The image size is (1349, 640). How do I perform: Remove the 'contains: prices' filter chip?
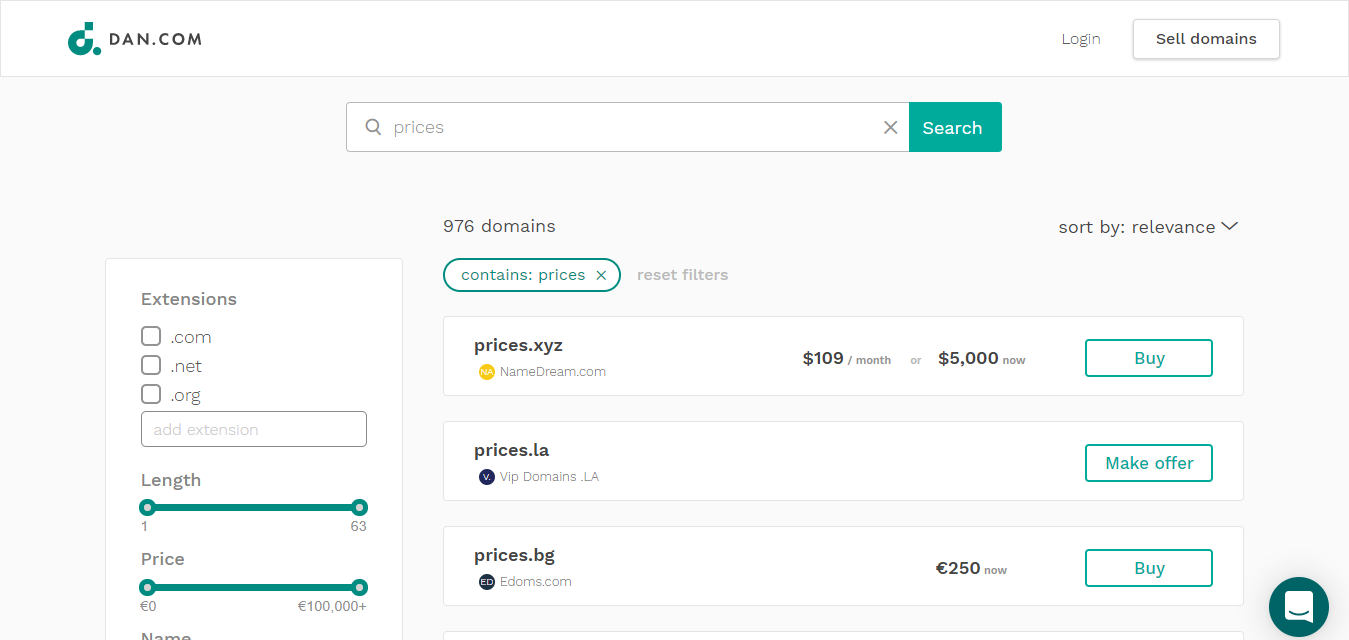coord(601,275)
